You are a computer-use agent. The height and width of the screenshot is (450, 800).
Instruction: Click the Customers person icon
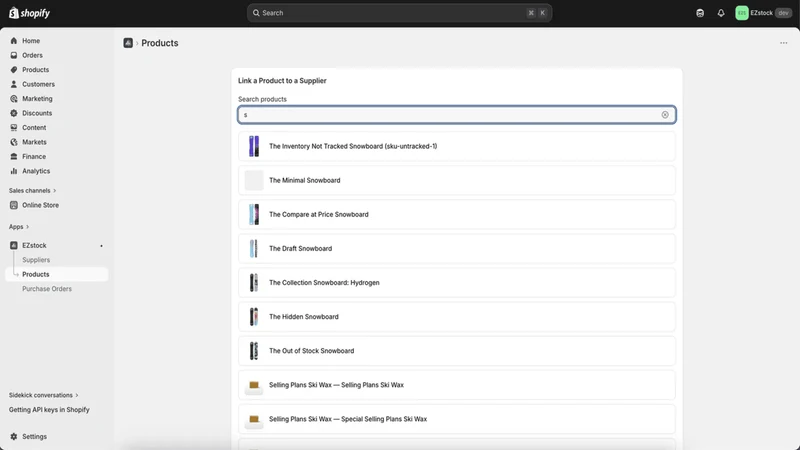point(14,84)
